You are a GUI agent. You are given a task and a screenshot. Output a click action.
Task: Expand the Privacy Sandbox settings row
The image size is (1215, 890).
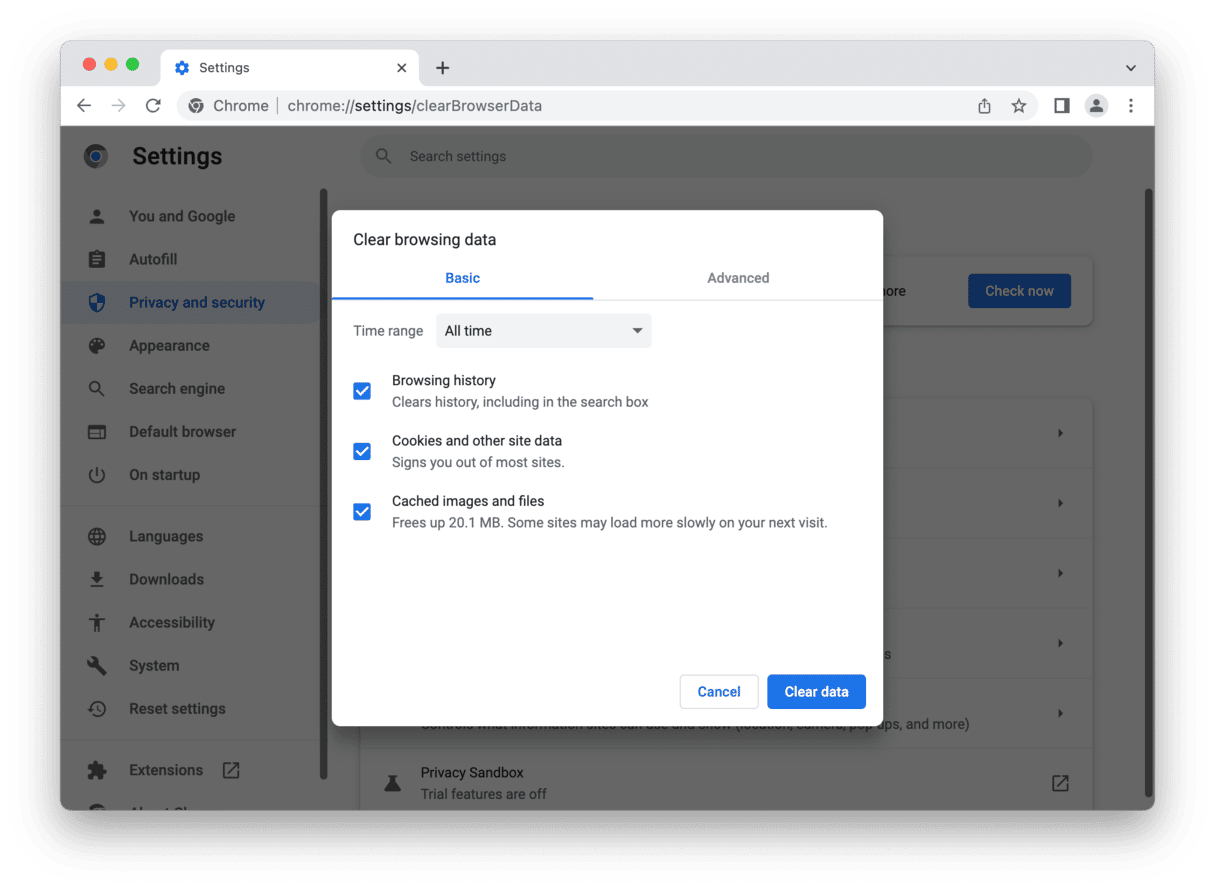(1060, 783)
